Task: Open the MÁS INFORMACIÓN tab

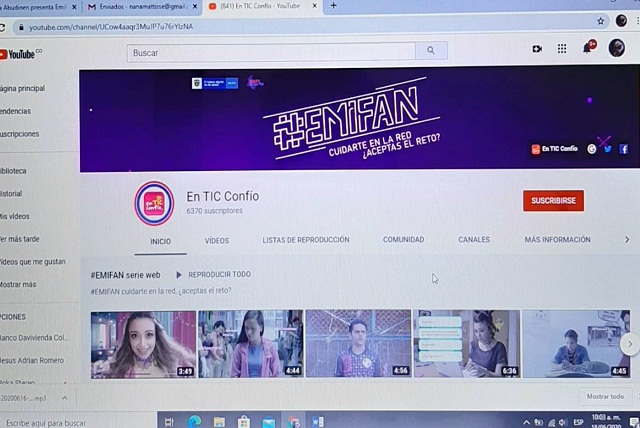Action: pos(558,240)
